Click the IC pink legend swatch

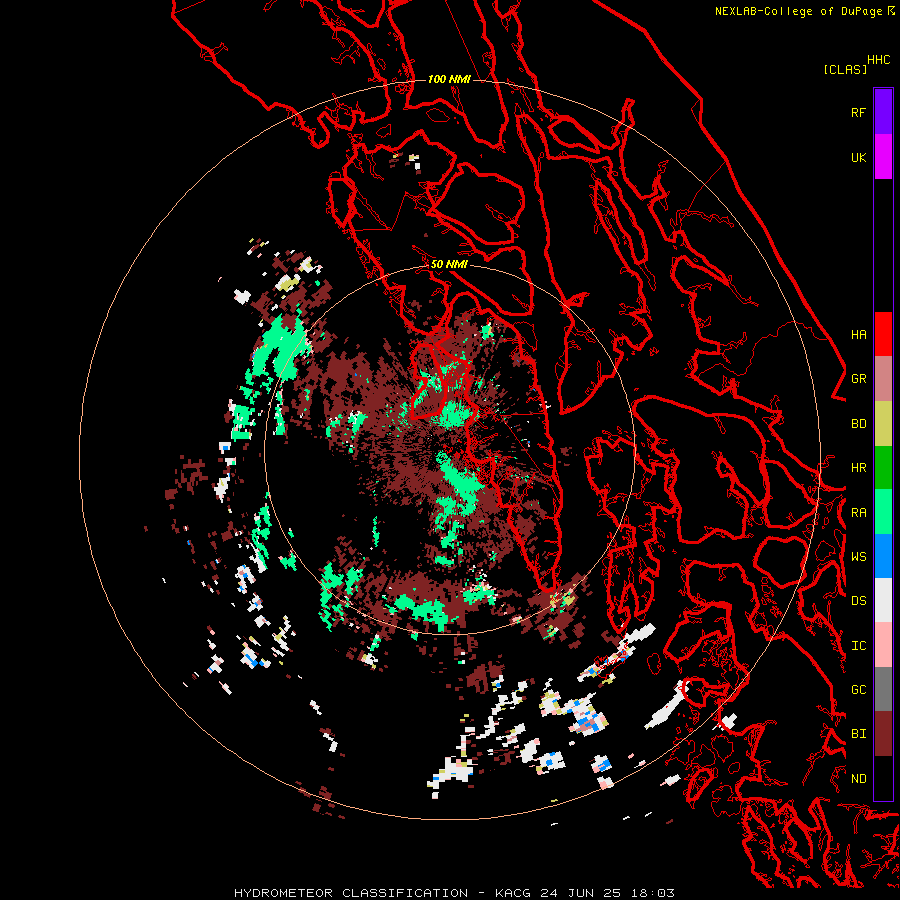(883, 645)
